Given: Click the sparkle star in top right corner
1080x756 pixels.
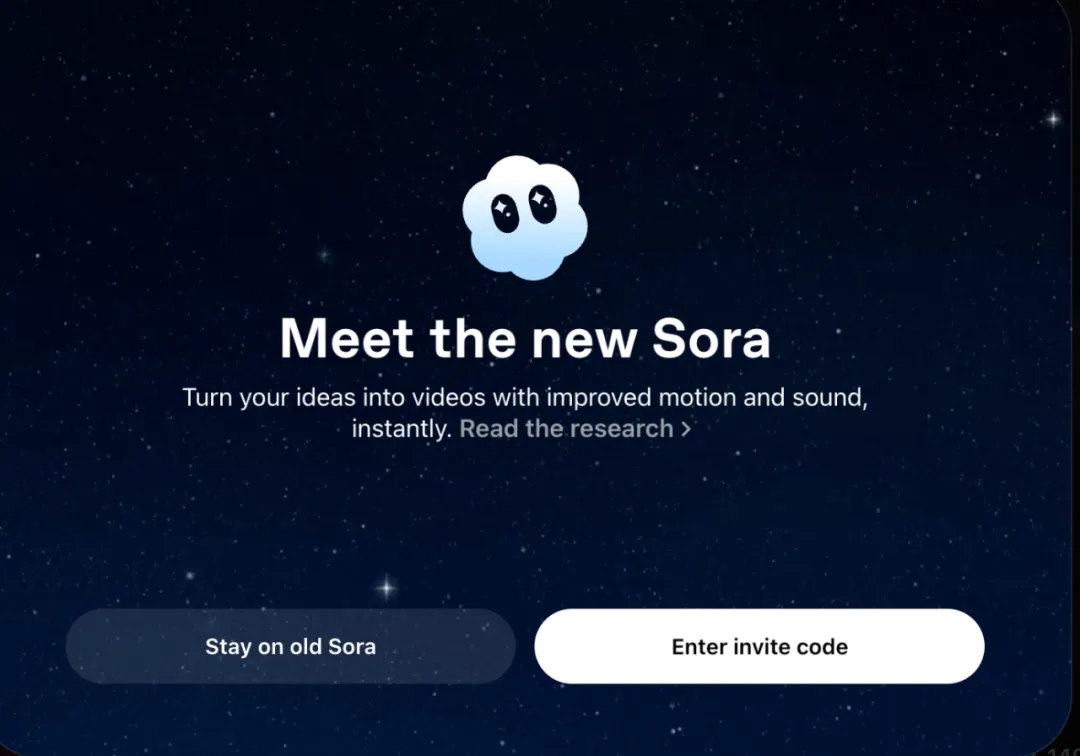Looking at the screenshot, I should pyautogui.click(x=1053, y=119).
